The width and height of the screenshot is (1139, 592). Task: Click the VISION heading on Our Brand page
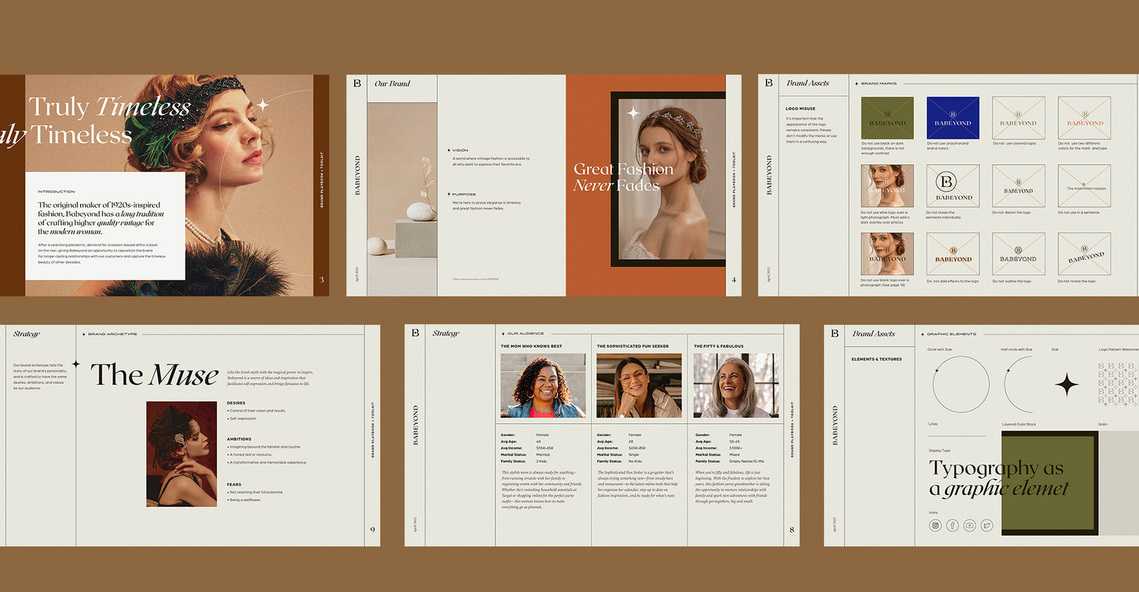pyautogui.click(x=461, y=150)
